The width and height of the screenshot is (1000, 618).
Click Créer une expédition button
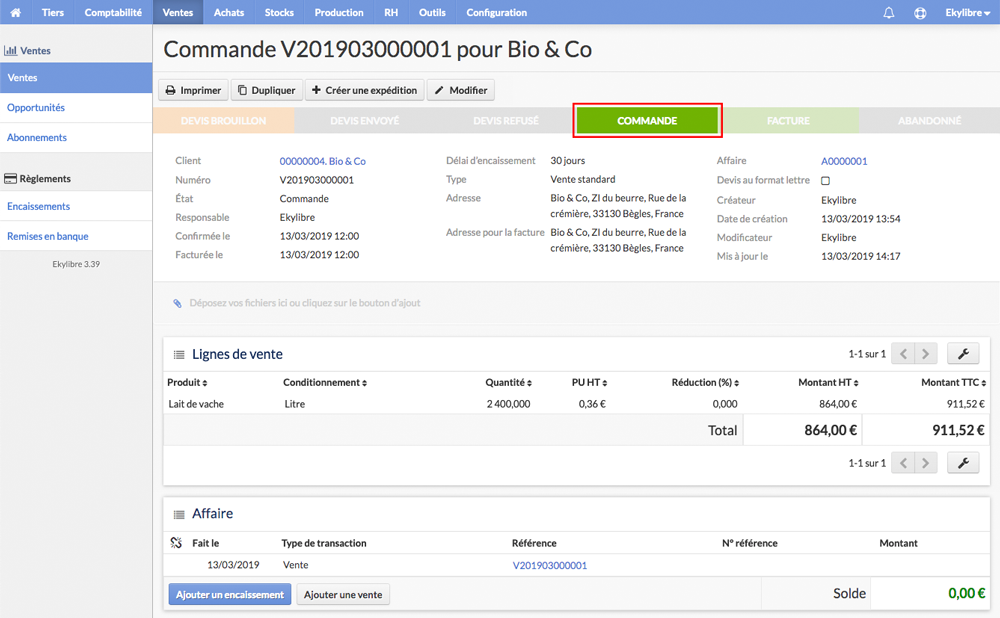point(364,90)
